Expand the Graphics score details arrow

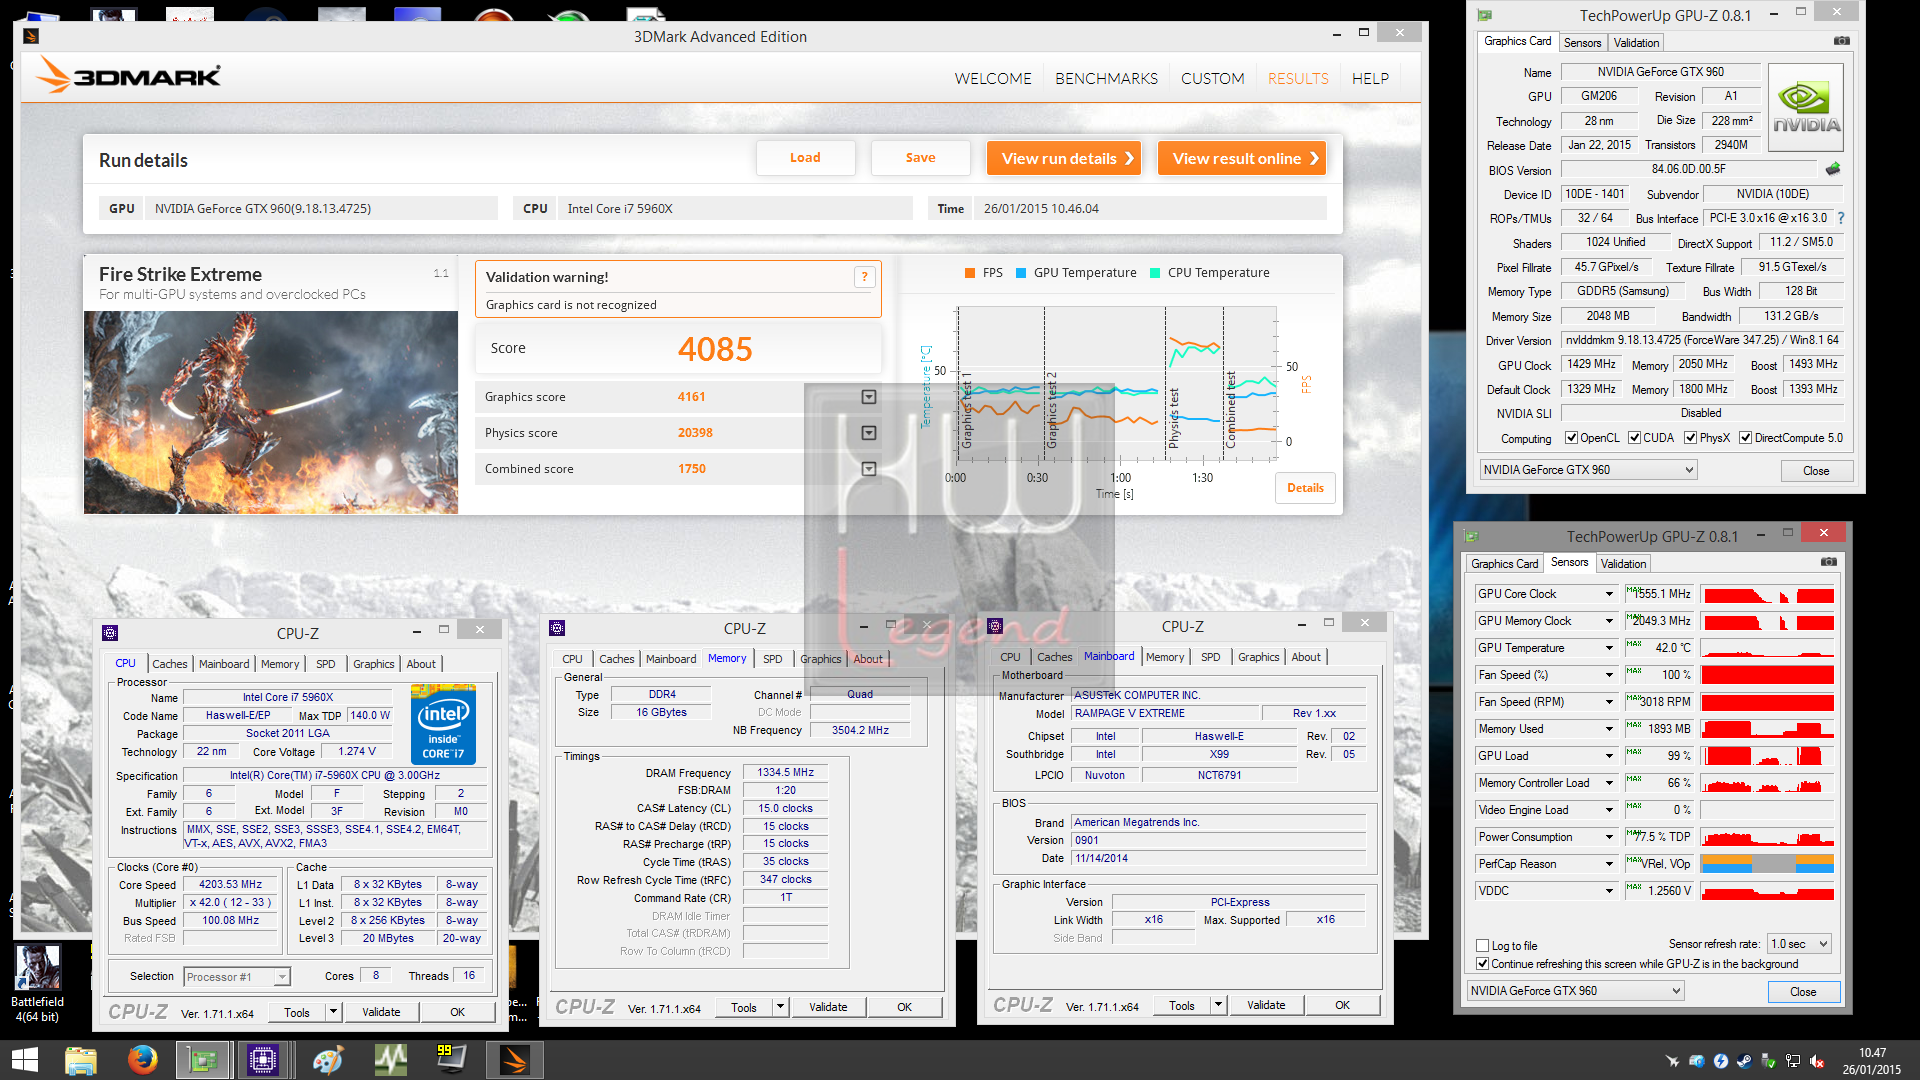[869, 397]
